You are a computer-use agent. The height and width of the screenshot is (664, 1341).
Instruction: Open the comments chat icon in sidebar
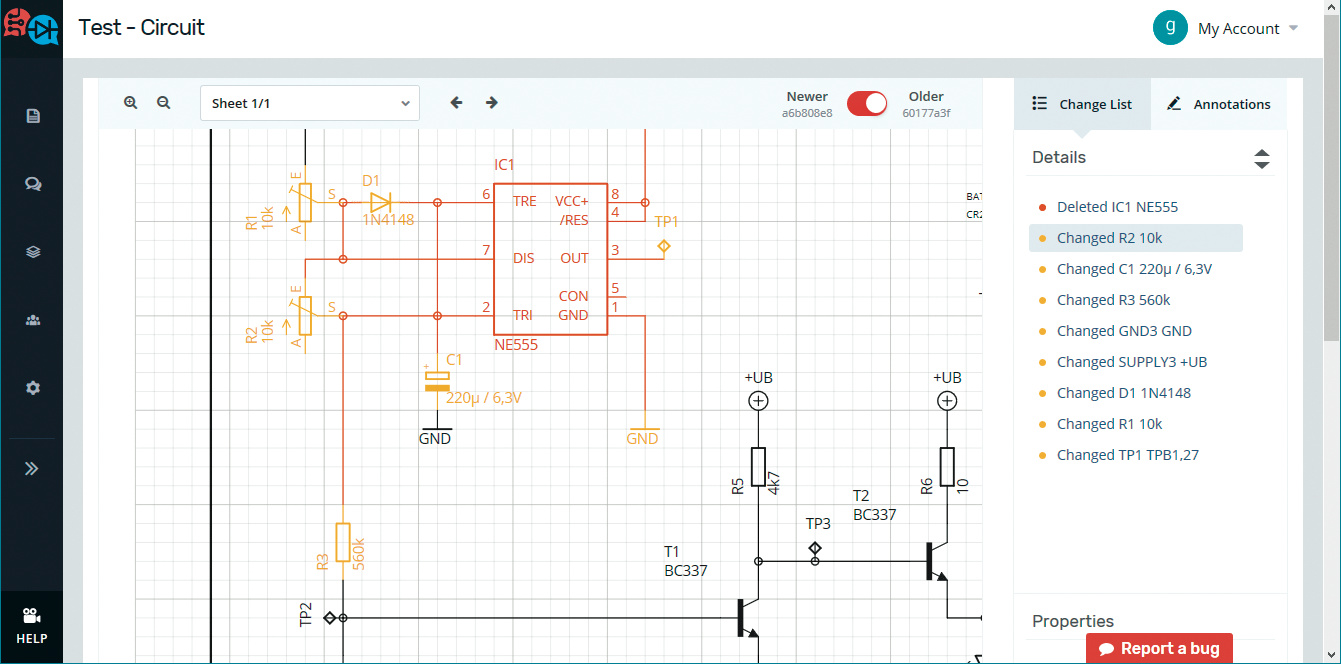point(32,184)
